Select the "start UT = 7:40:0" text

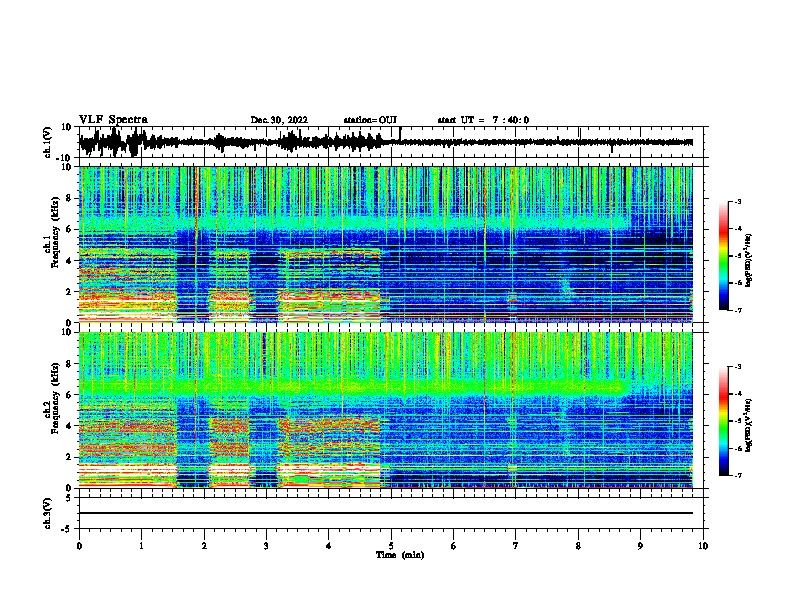pyautogui.click(x=483, y=120)
